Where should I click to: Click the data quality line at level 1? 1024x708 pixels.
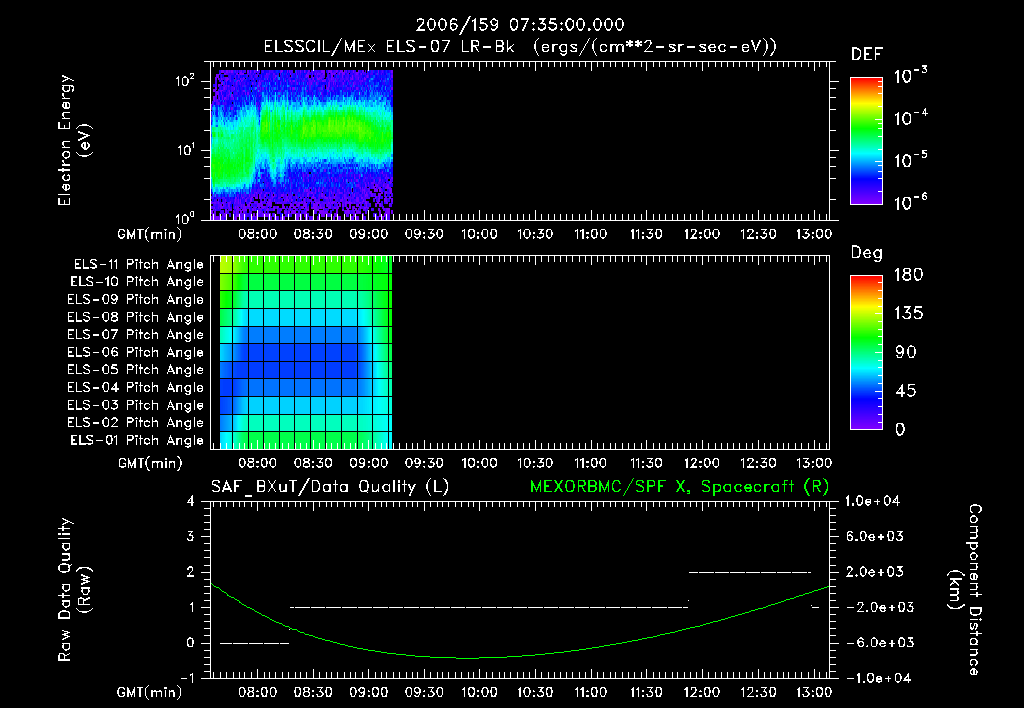[488, 607]
